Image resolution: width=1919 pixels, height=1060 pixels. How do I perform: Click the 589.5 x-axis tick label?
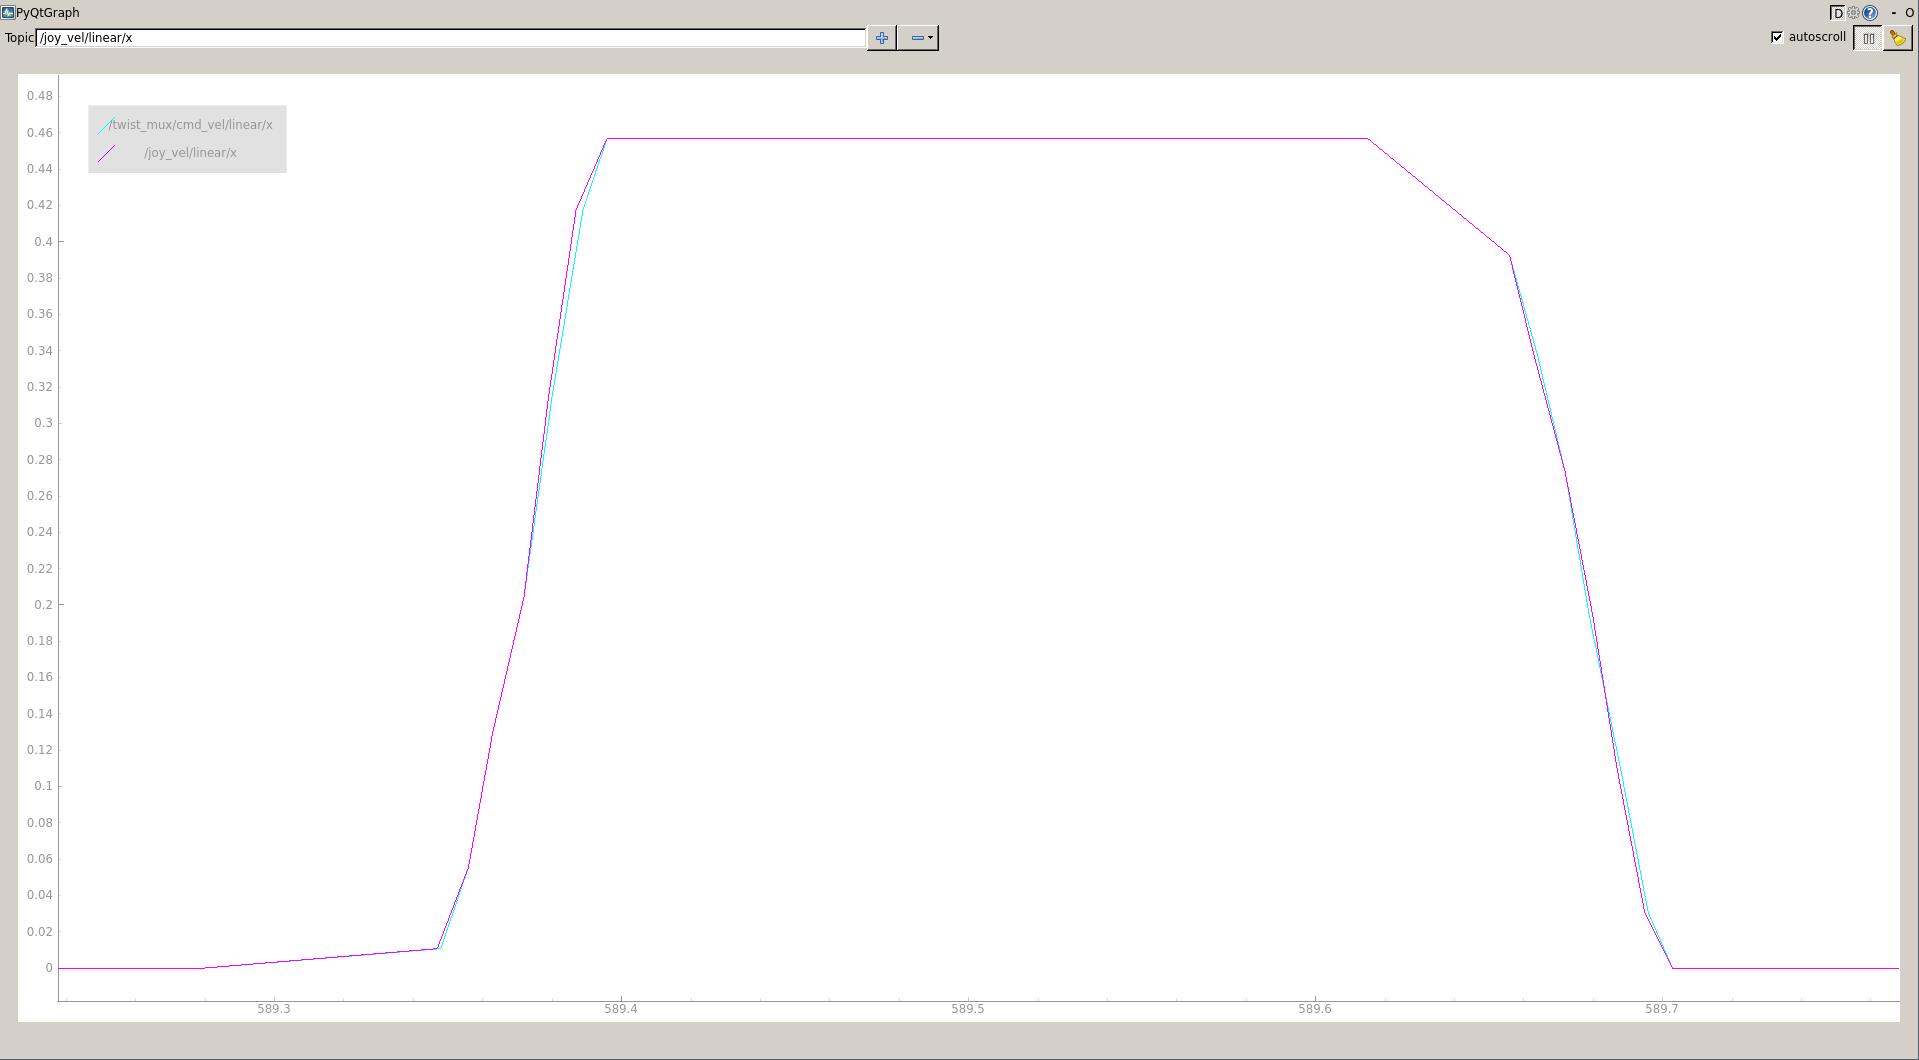pyautogui.click(x=967, y=1009)
